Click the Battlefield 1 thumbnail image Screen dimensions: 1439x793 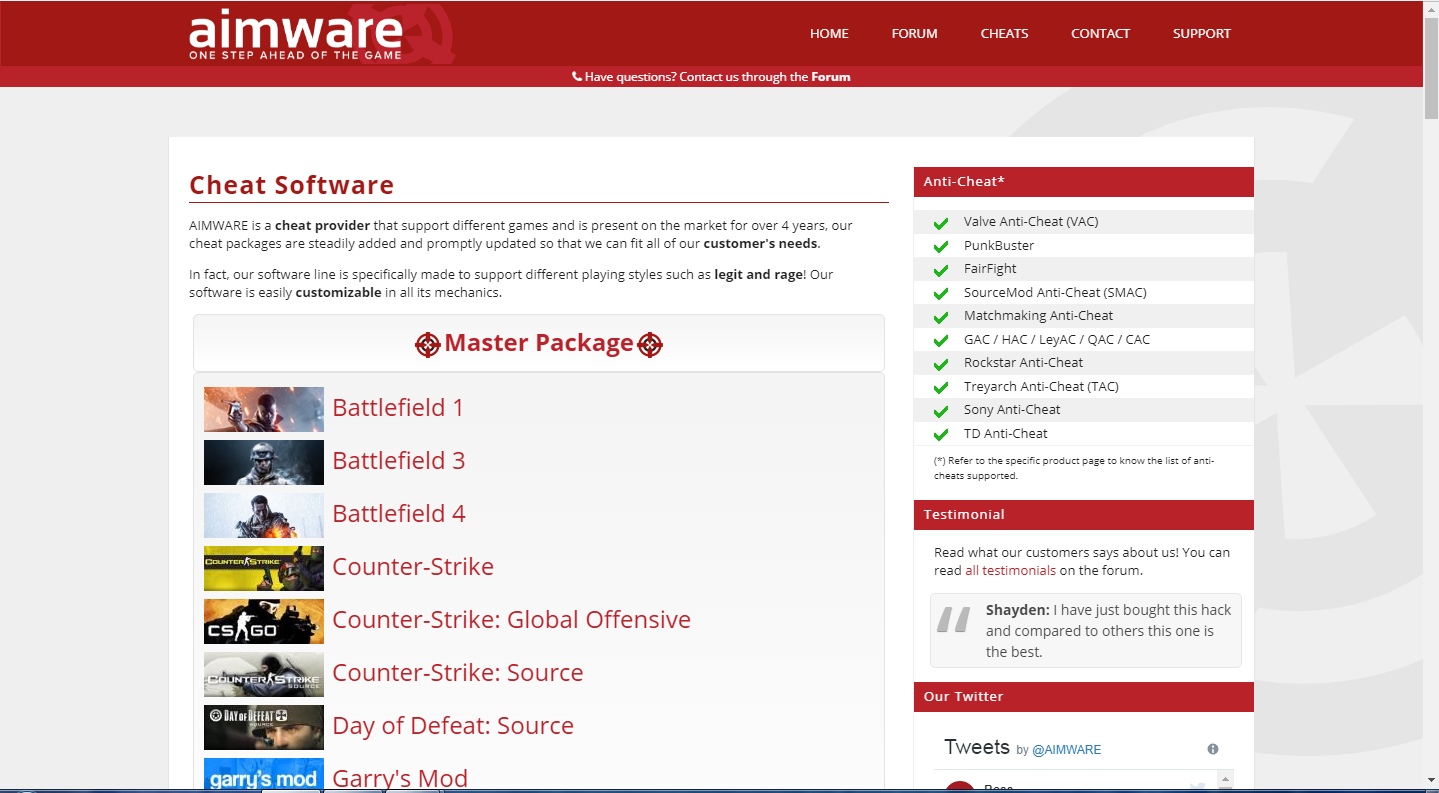click(x=264, y=409)
